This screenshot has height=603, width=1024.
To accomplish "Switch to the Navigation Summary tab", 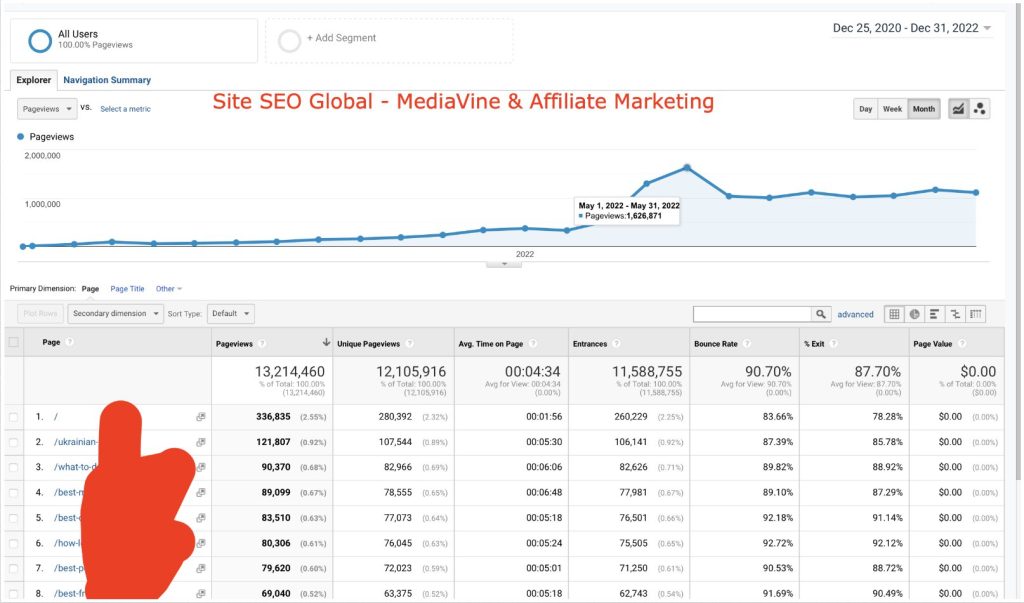I will click(107, 80).
